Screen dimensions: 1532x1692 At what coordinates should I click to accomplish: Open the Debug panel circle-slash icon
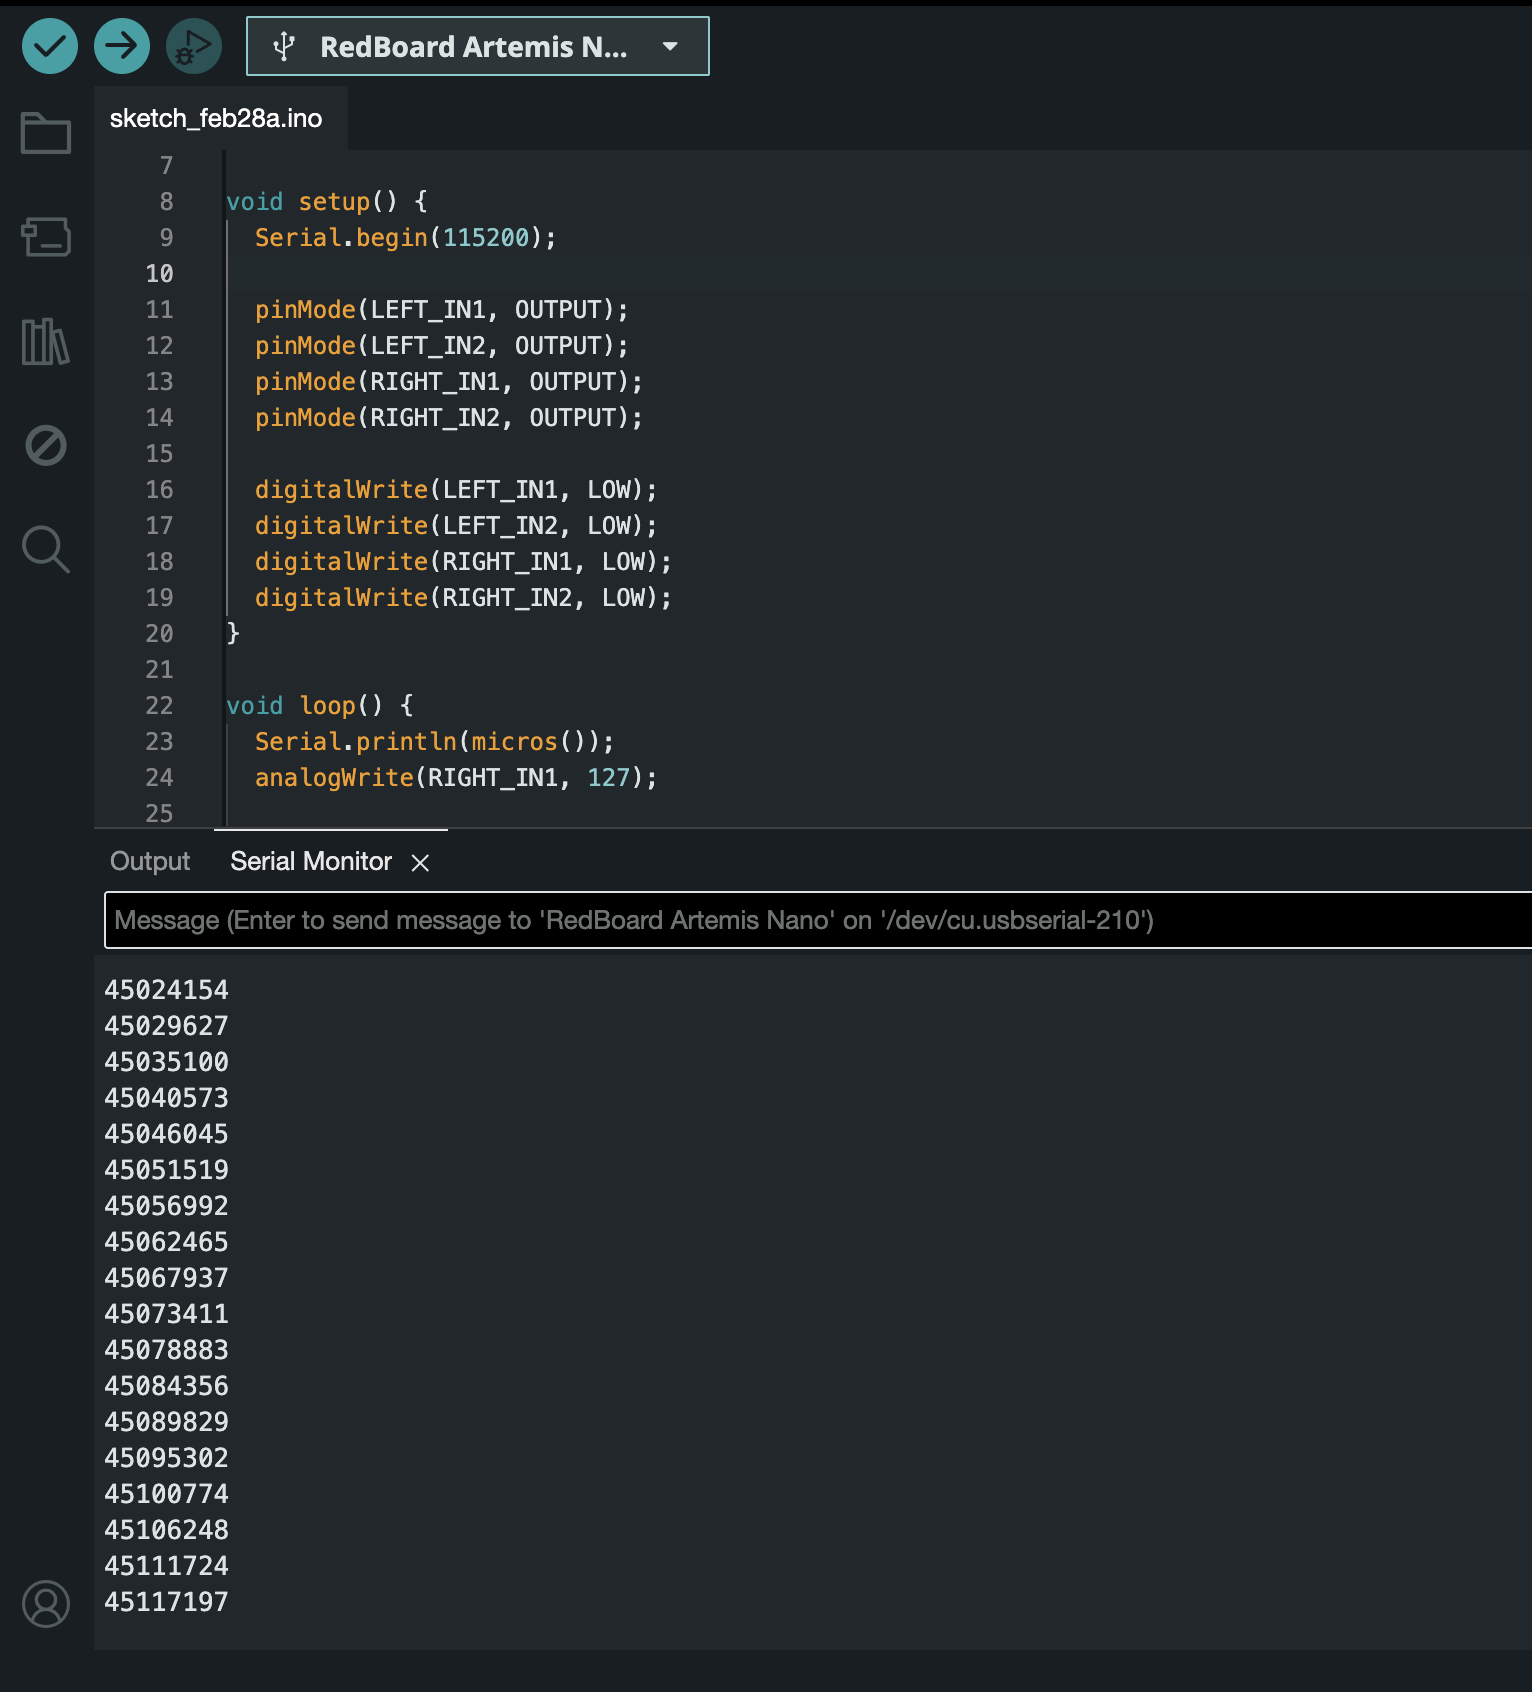pyautogui.click(x=46, y=445)
